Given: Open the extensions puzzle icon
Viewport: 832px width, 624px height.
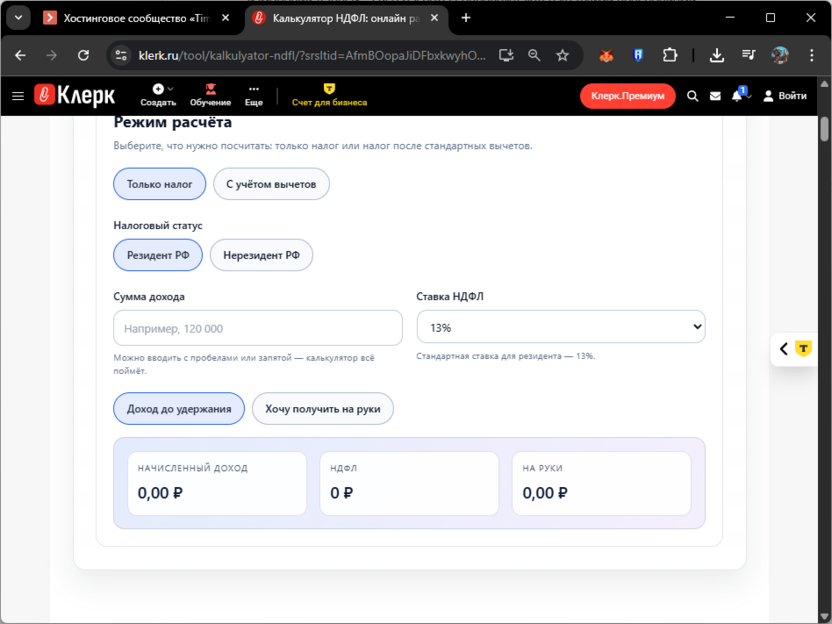Looking at the screenshot, I should pos(670,55).
